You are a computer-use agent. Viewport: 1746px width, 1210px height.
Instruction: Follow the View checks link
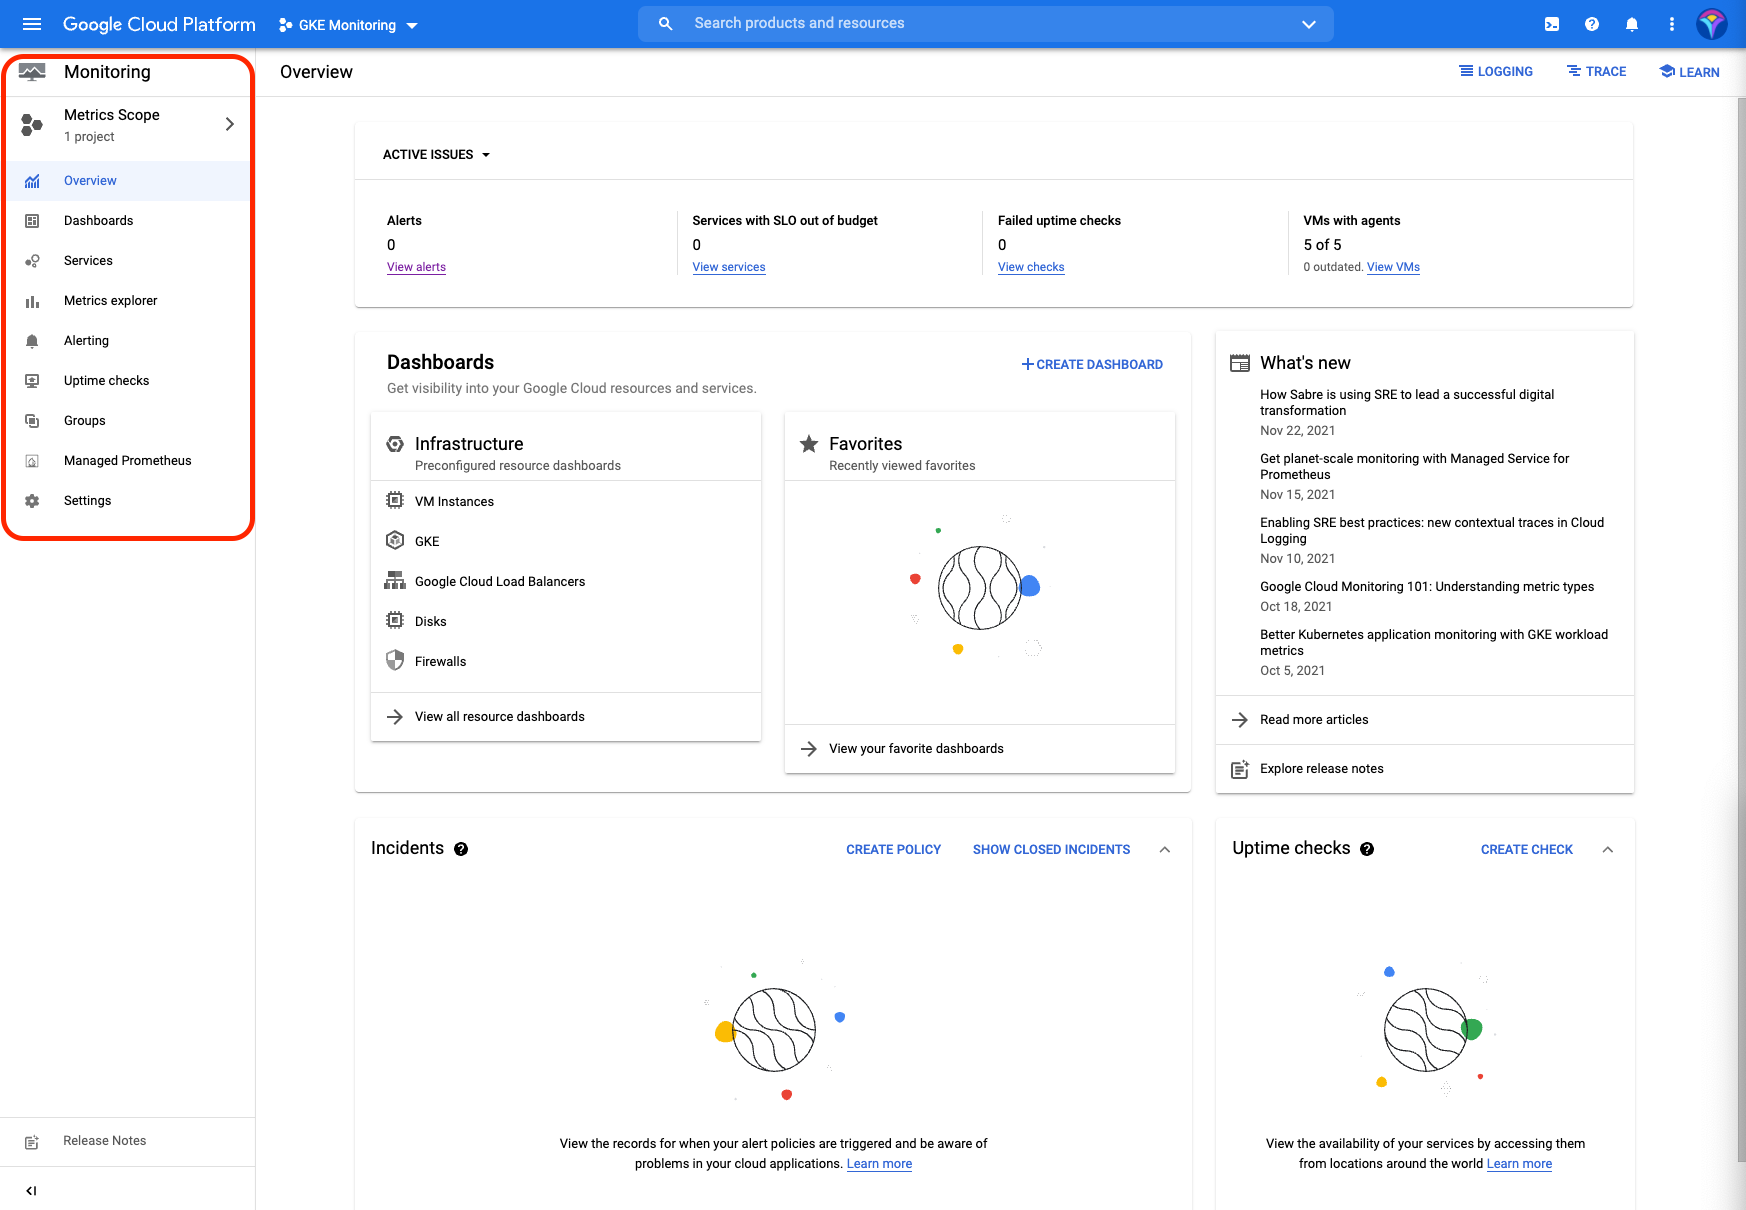[x=1031, y=267]
